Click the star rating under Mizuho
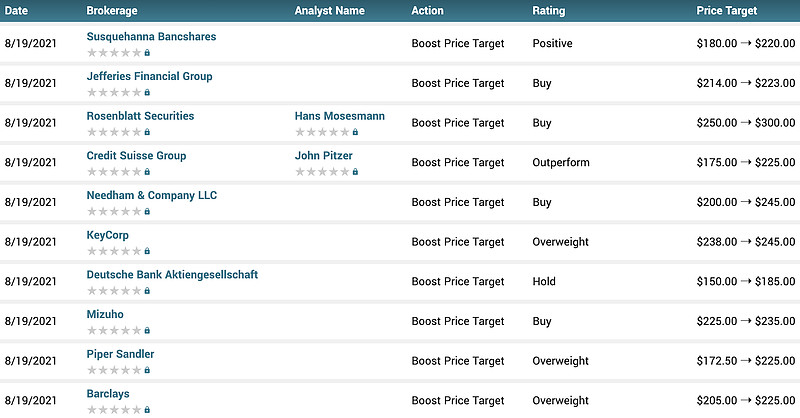This screenshot has height=418, width=800. pos(114,330)
